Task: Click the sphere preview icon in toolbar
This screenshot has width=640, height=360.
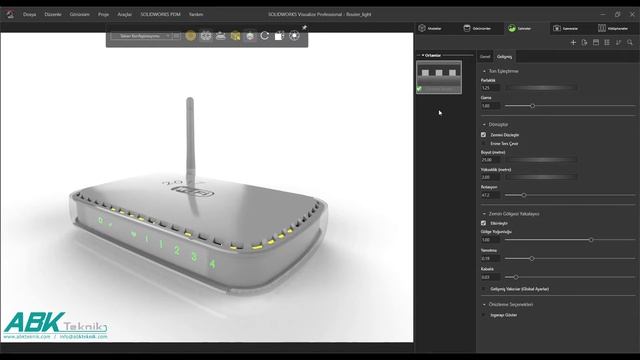Action: click(250, 36)
